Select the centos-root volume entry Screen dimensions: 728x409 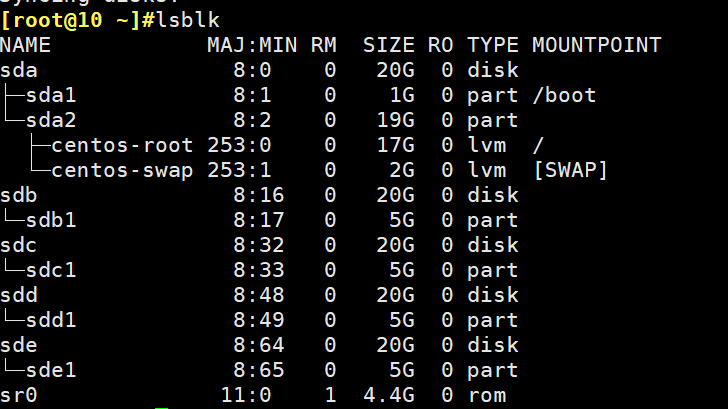click(x=121, y=145)
